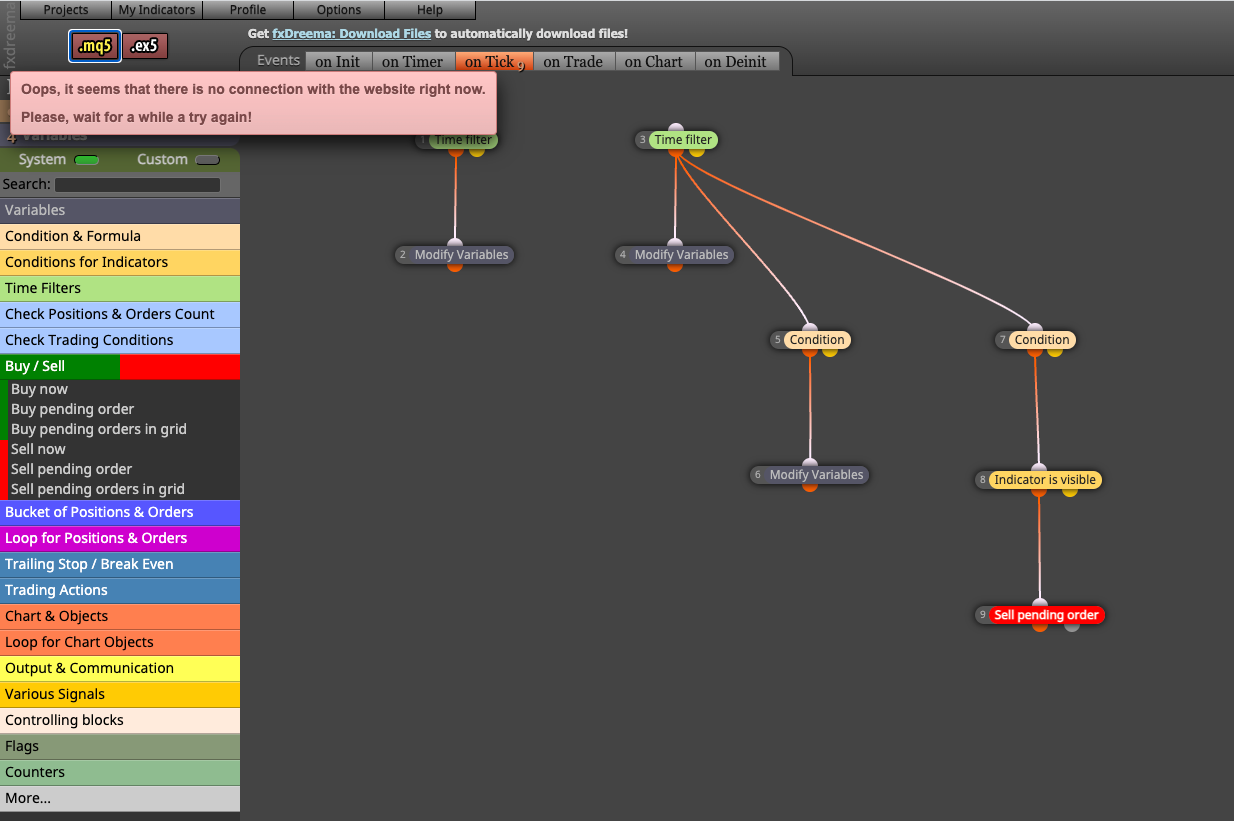The width and height of the screenshot is (1234, 821).
Task: Click the .ex5 compile button
Action: click(145, 46)
